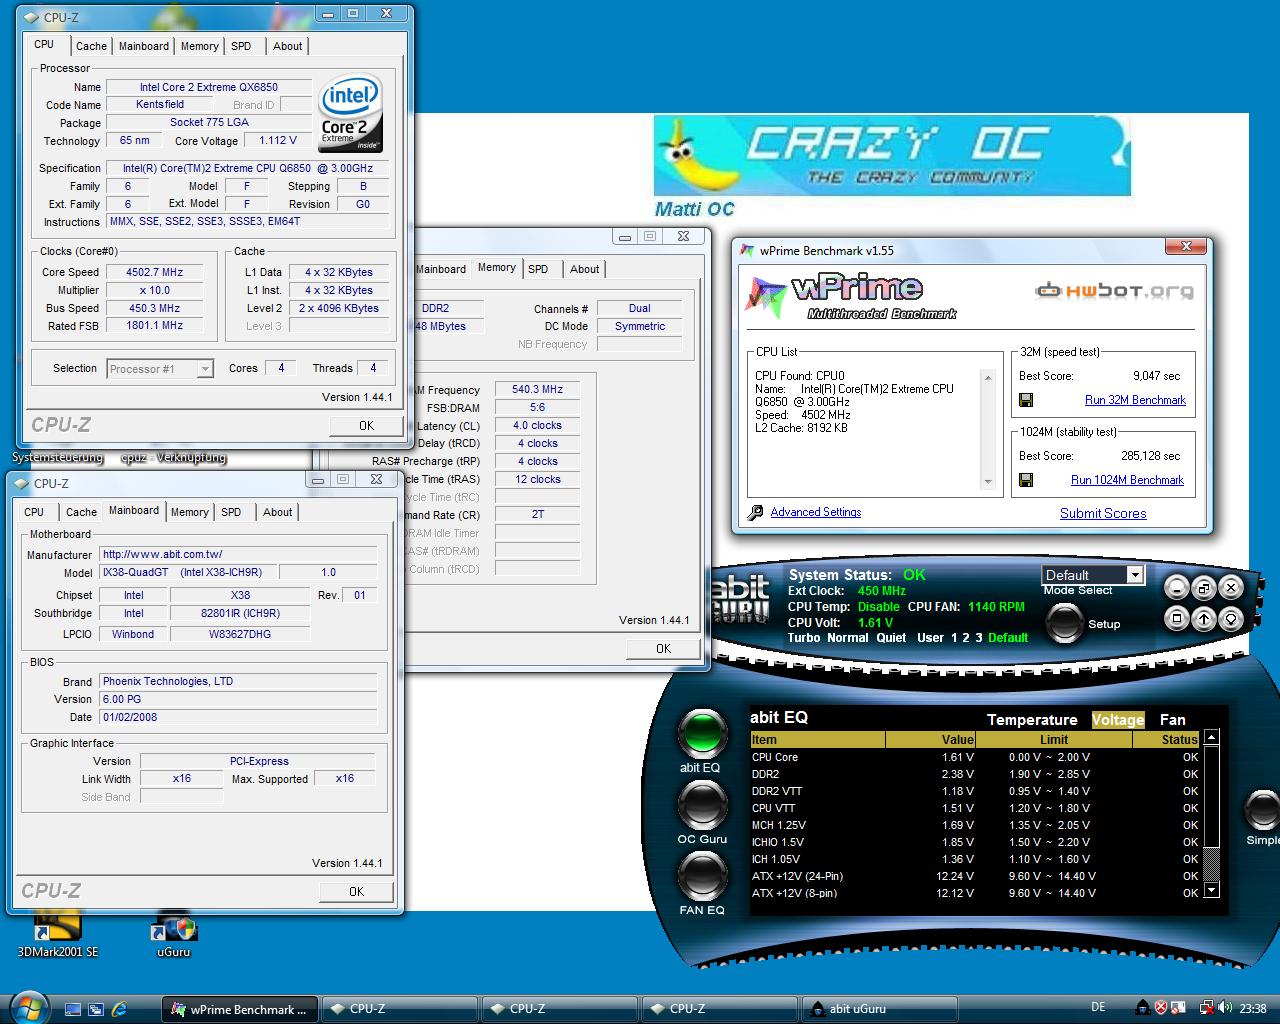
Task: Select Turbo mode in uGuru
Action: (804, 637)
